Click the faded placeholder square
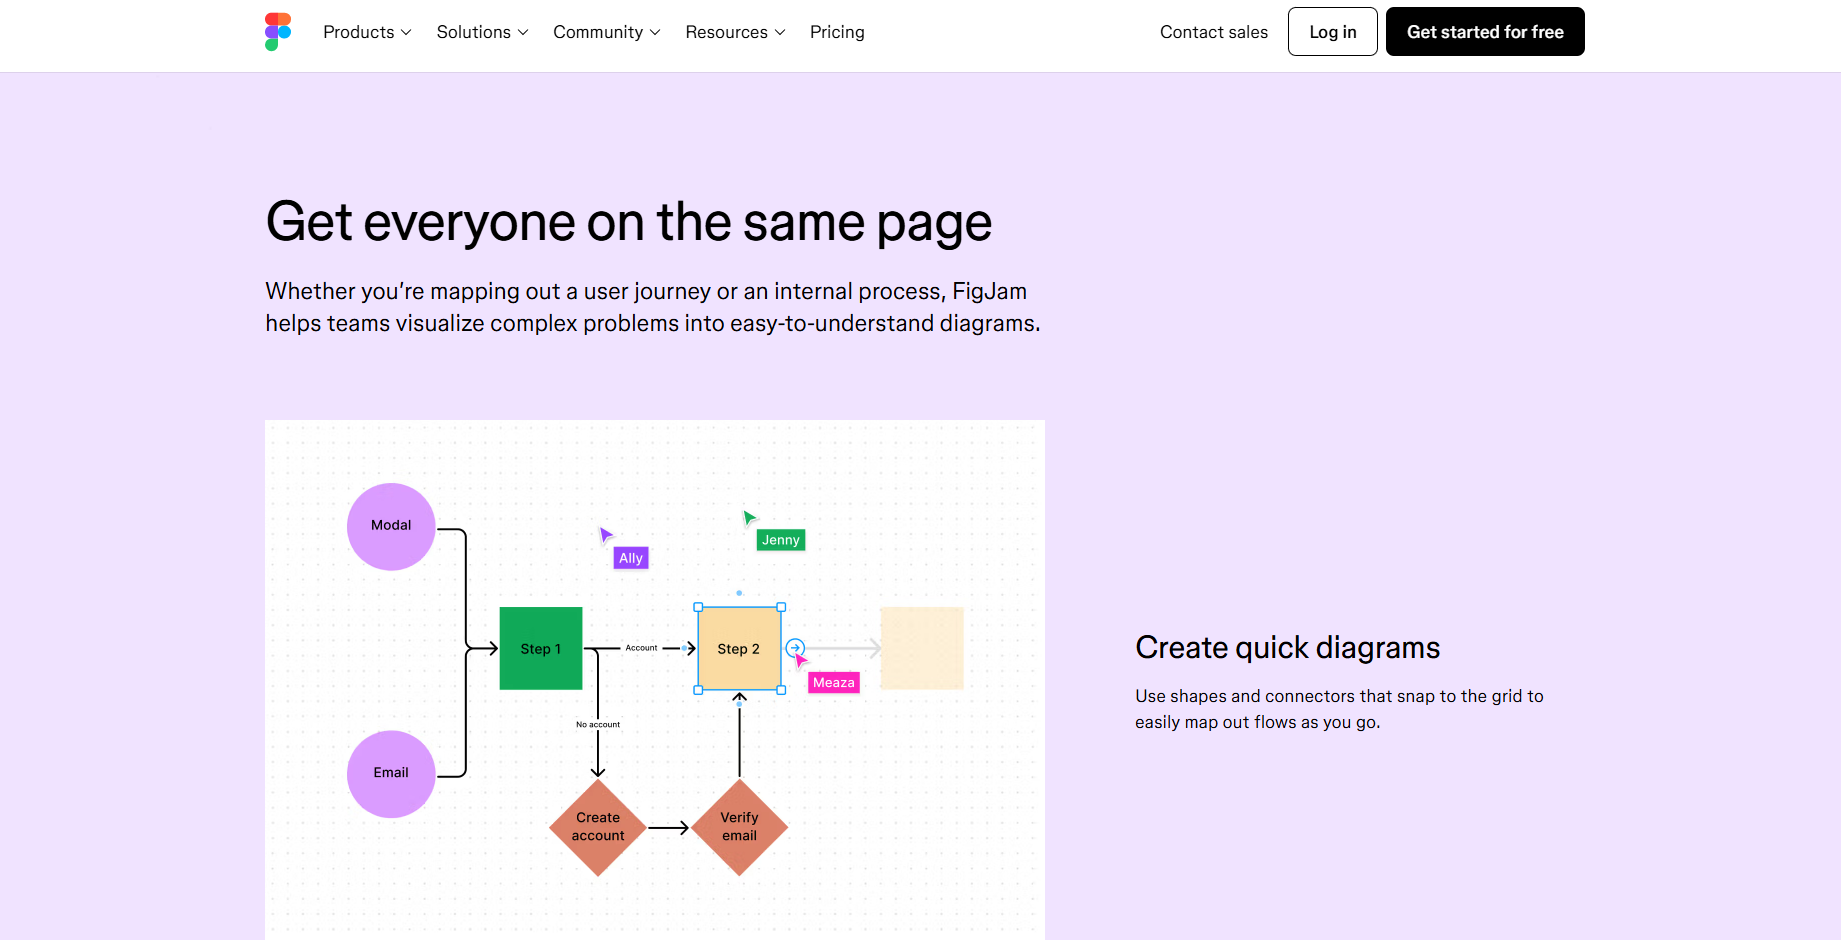This screenshot has width=1841, height=940. pos(922,648)
